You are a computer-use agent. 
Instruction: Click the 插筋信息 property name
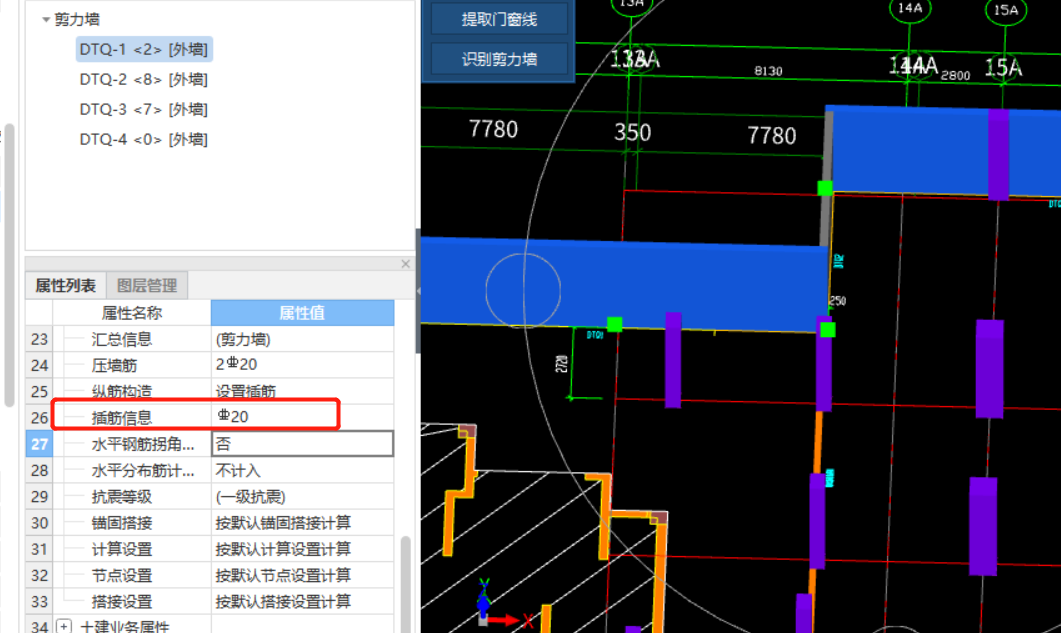pyautogui.click(x=122, y=418)
